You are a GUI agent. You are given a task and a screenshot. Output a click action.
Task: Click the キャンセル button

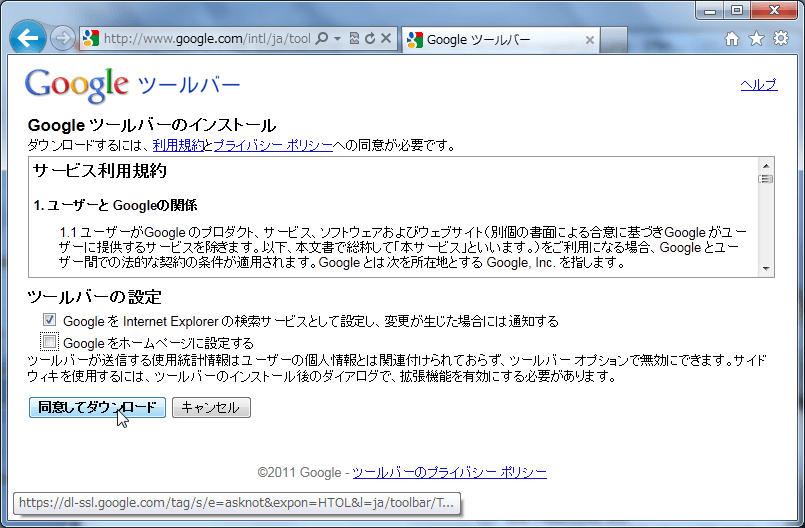211,407
